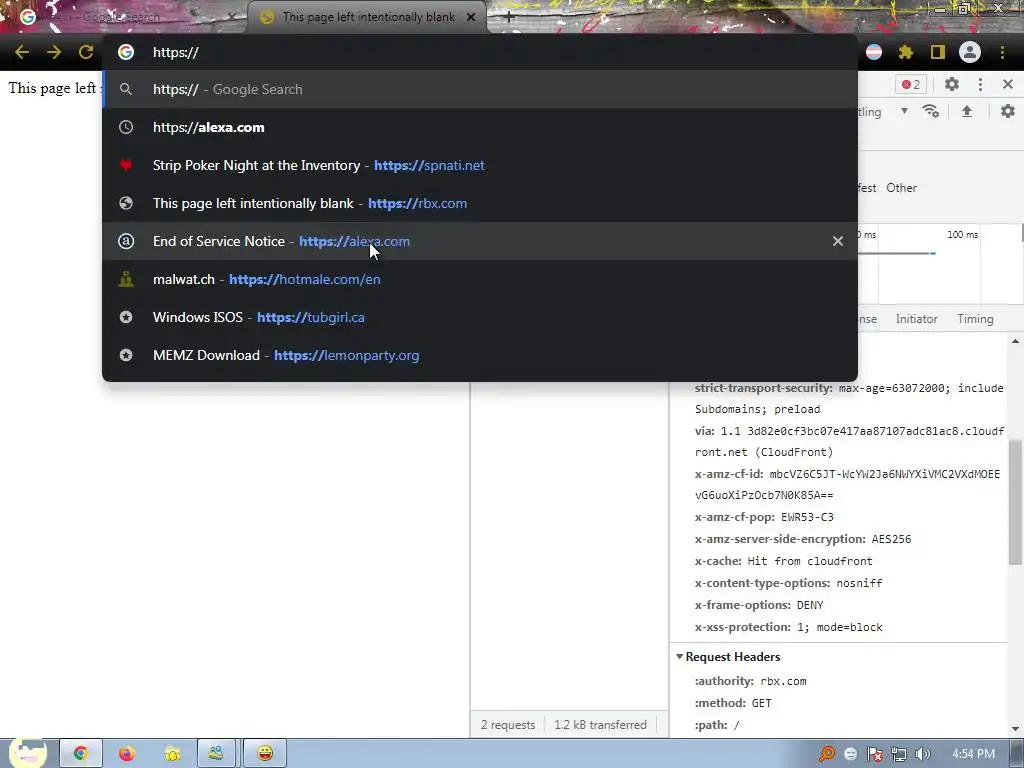
Task: Open Chrome's three-dot main menu
Action: pos(1002,52)
